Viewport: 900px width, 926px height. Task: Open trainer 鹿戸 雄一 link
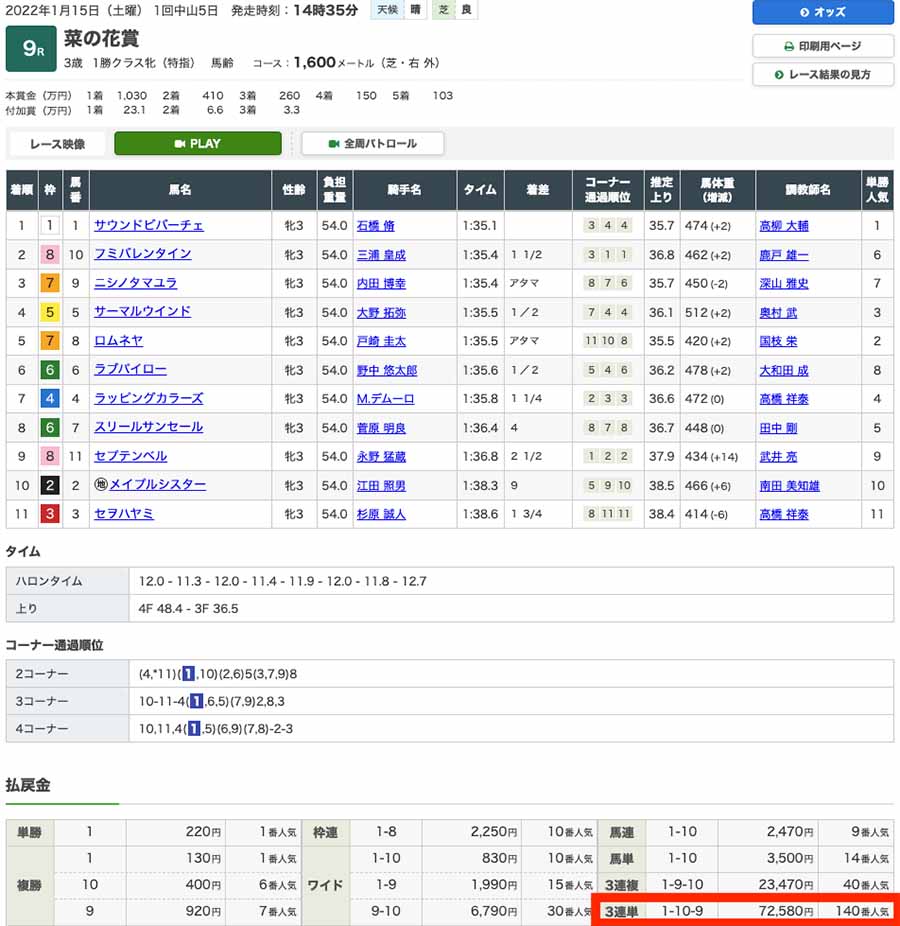pos(784,255)
